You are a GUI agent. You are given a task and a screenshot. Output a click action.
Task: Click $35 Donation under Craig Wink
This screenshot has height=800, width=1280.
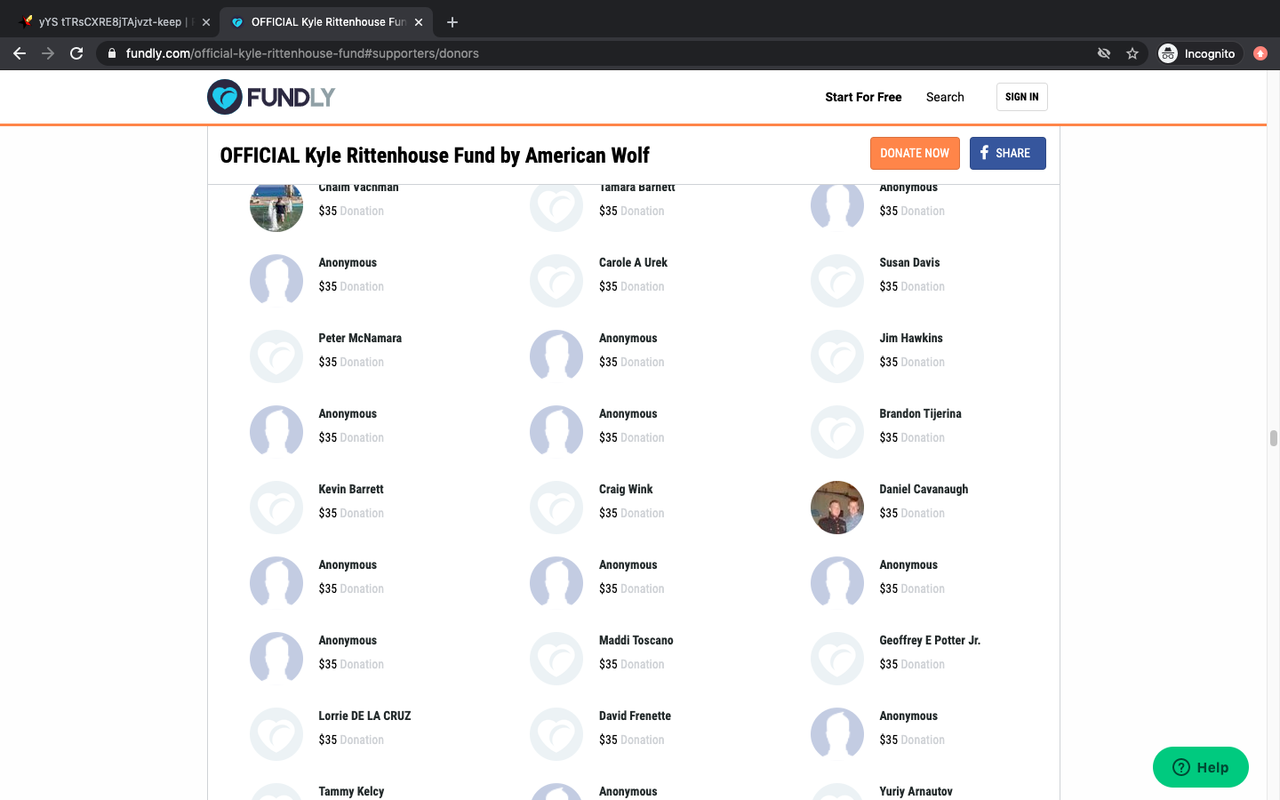pyautogui.click(x=631, y=513)
